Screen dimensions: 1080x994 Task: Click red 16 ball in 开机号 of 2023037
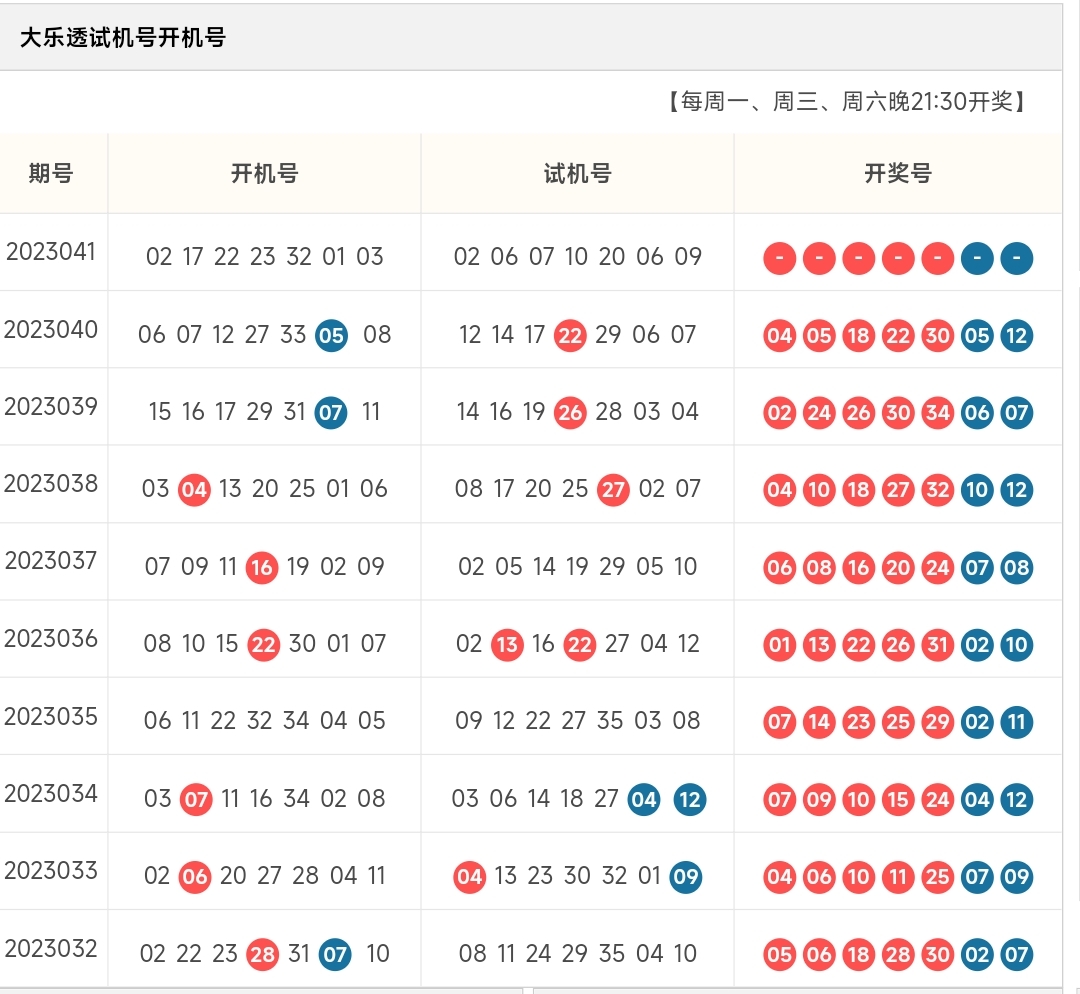pyautogui.click(x=262, y=568)
